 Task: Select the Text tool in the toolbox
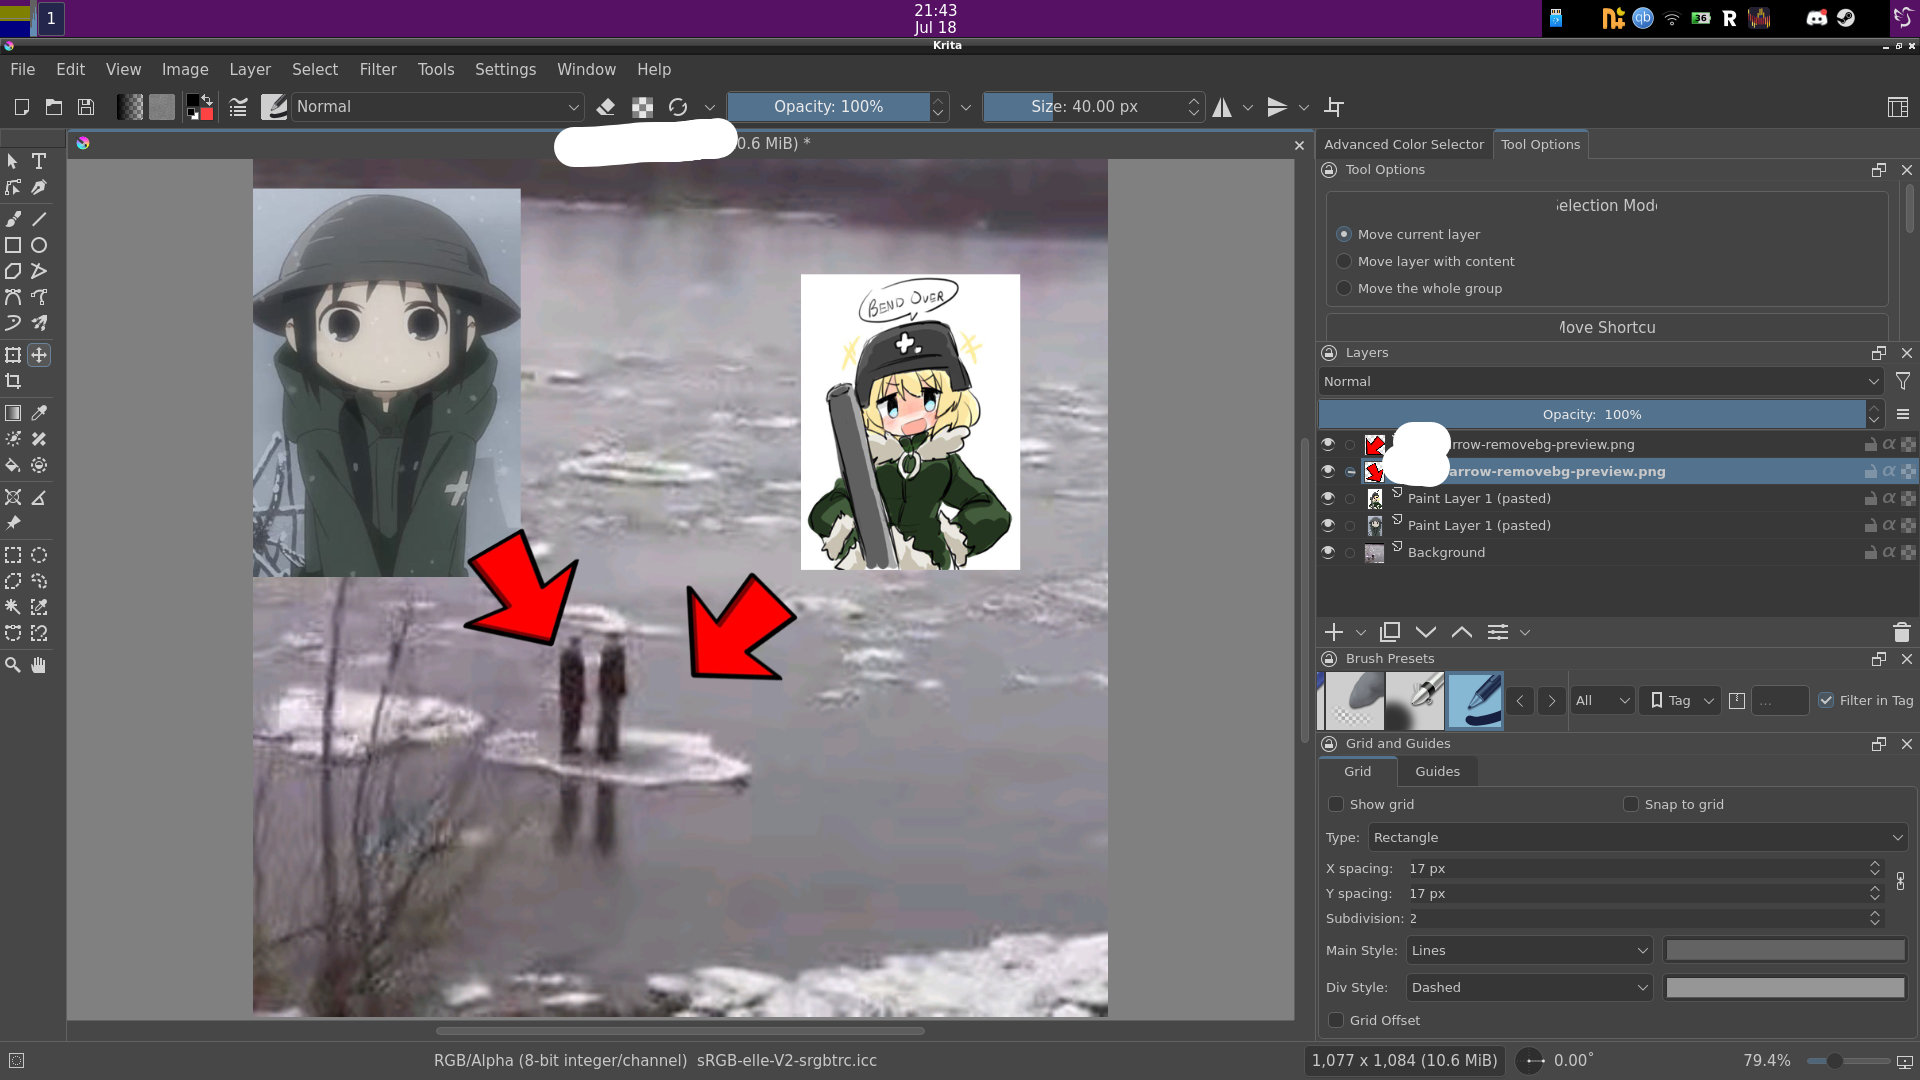tap(39, 161)
